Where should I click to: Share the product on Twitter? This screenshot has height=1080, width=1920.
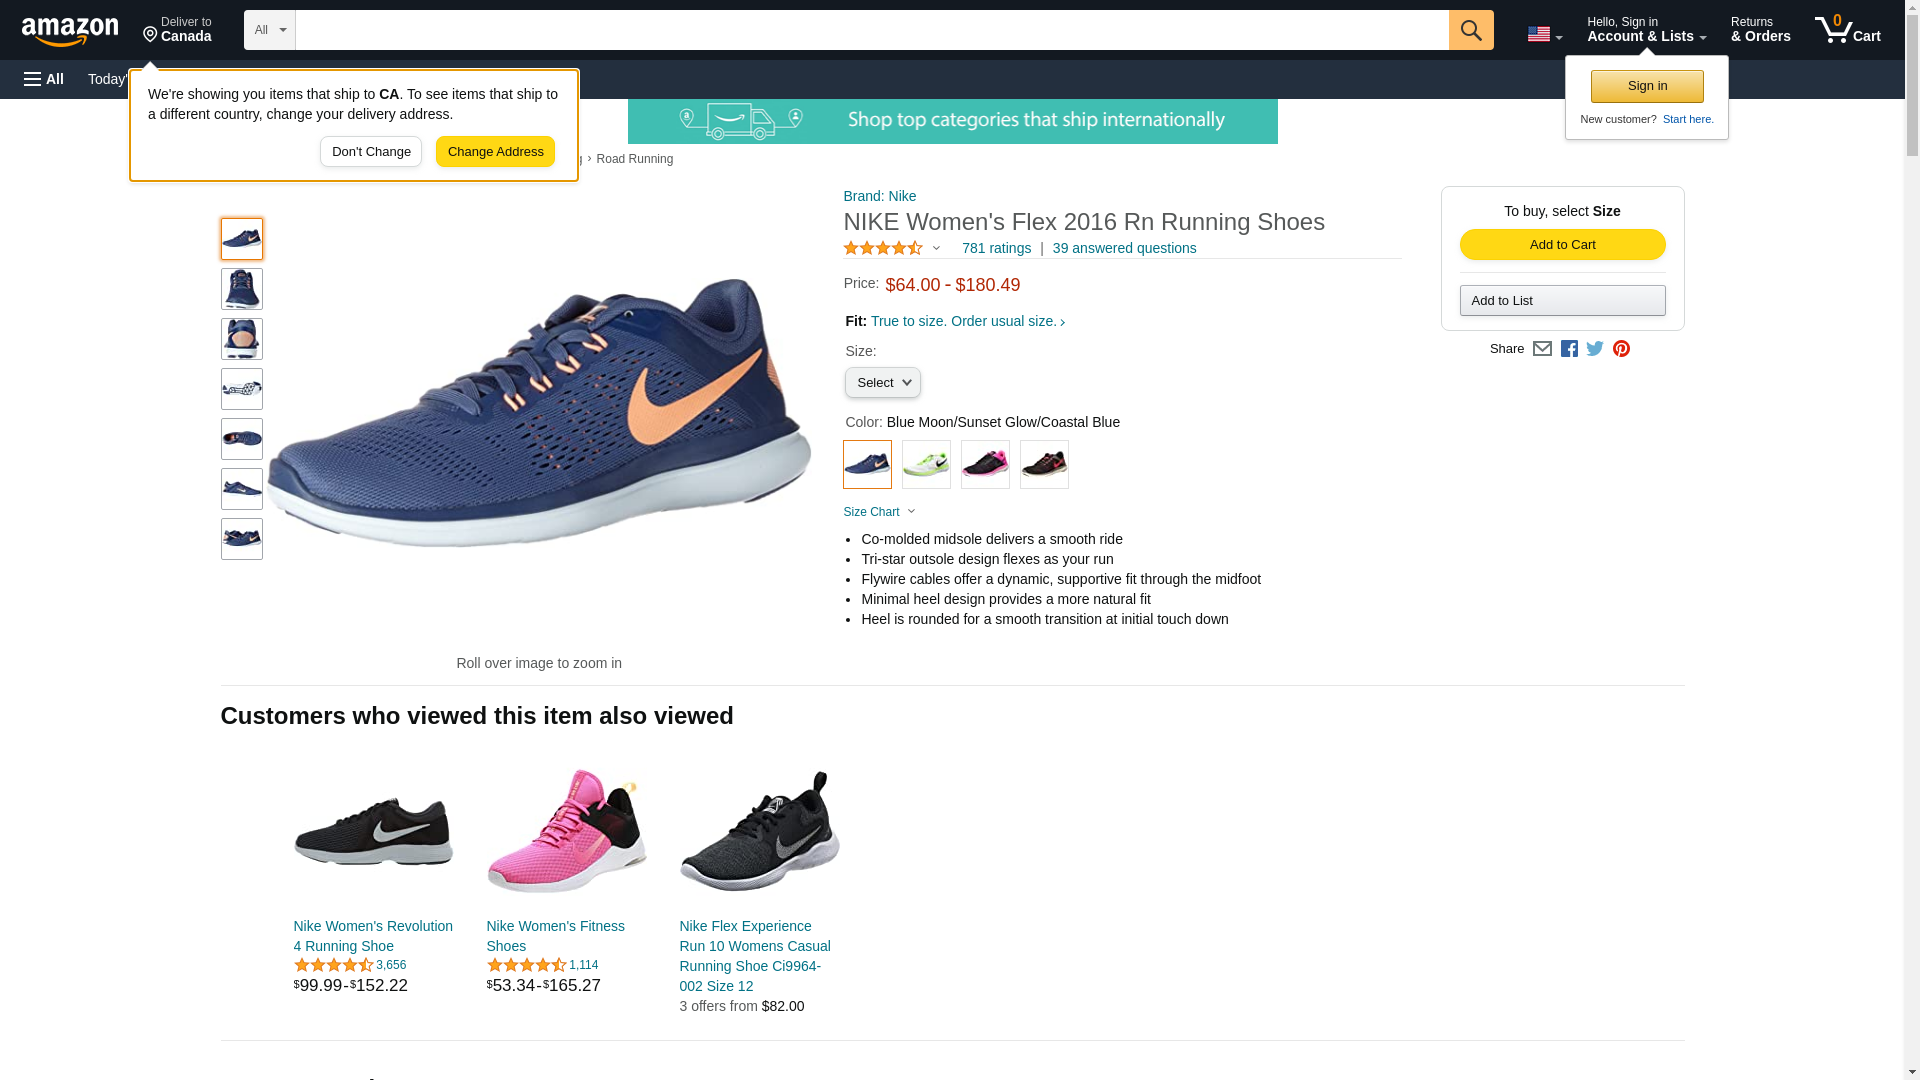[1595, 349]
